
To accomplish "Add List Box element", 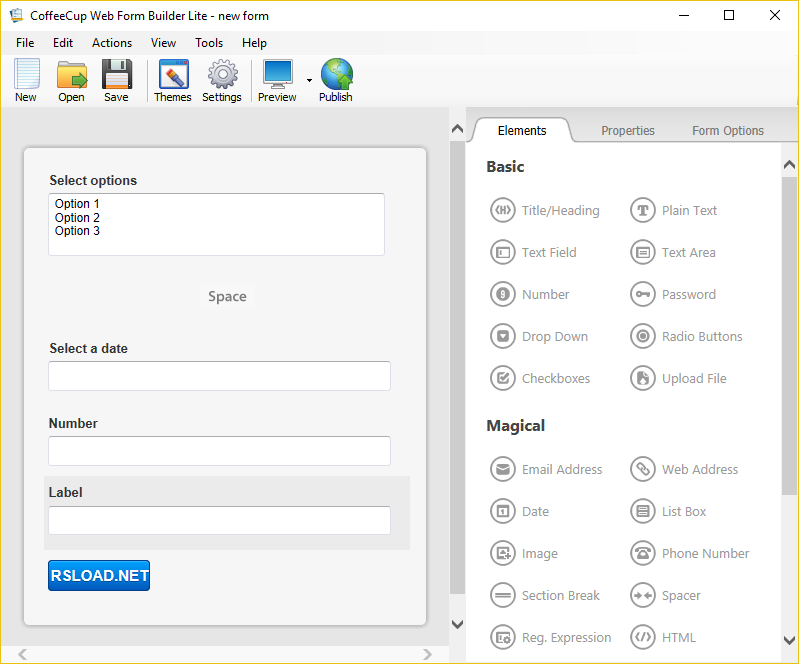I will pyautogui.click(x=669, y=512).
